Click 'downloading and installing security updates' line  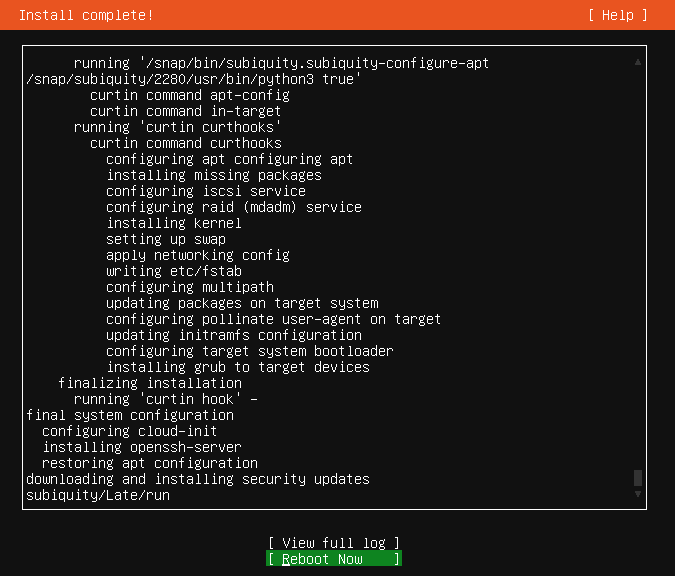(198, 479)
